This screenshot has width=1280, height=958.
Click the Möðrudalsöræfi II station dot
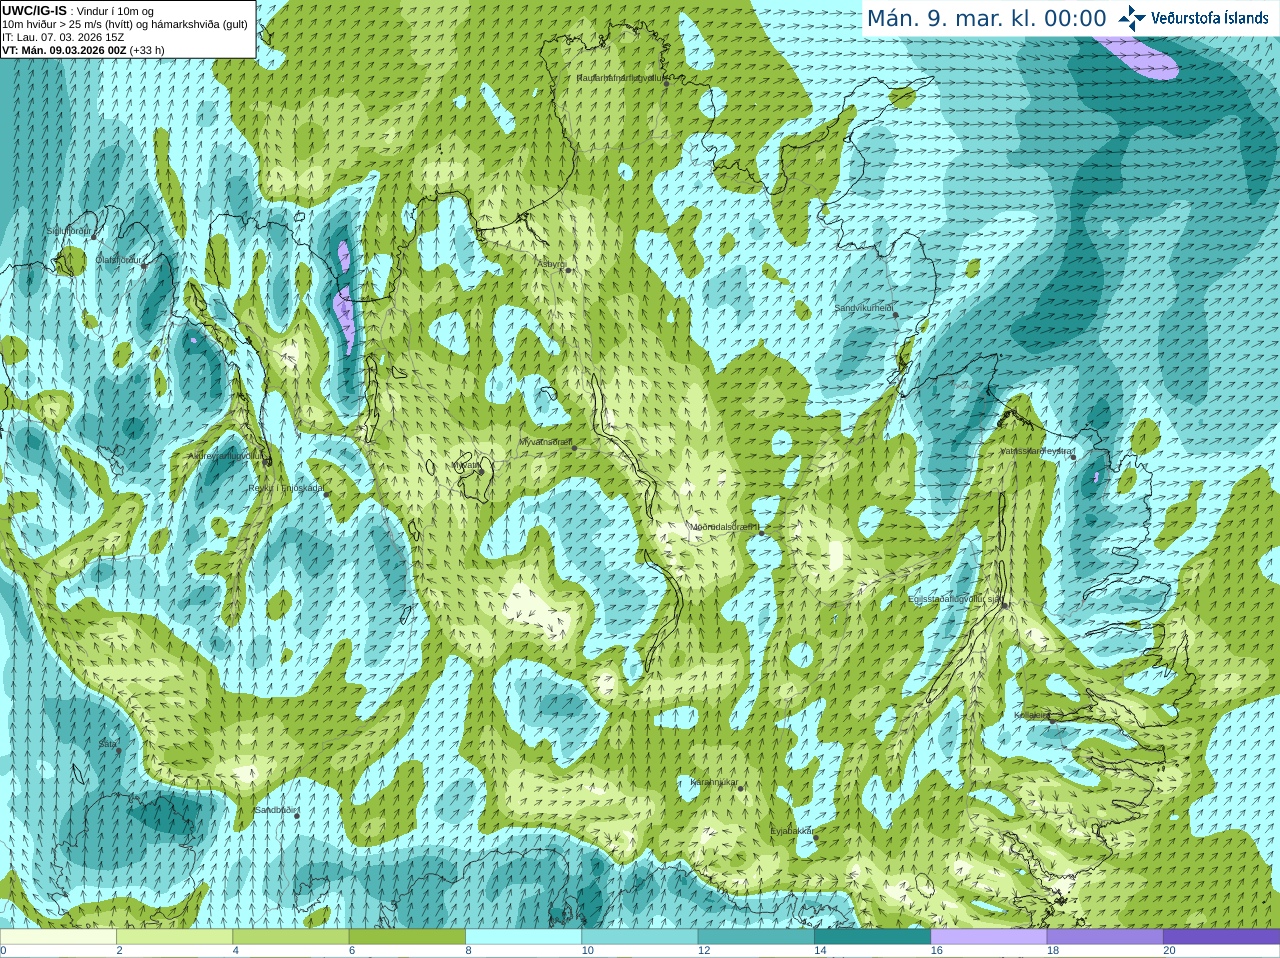click(x=762, y=532)
